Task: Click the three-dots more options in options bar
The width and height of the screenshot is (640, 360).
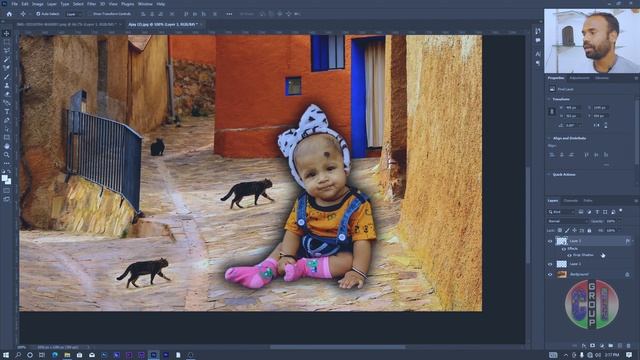Action: (229, 14)
